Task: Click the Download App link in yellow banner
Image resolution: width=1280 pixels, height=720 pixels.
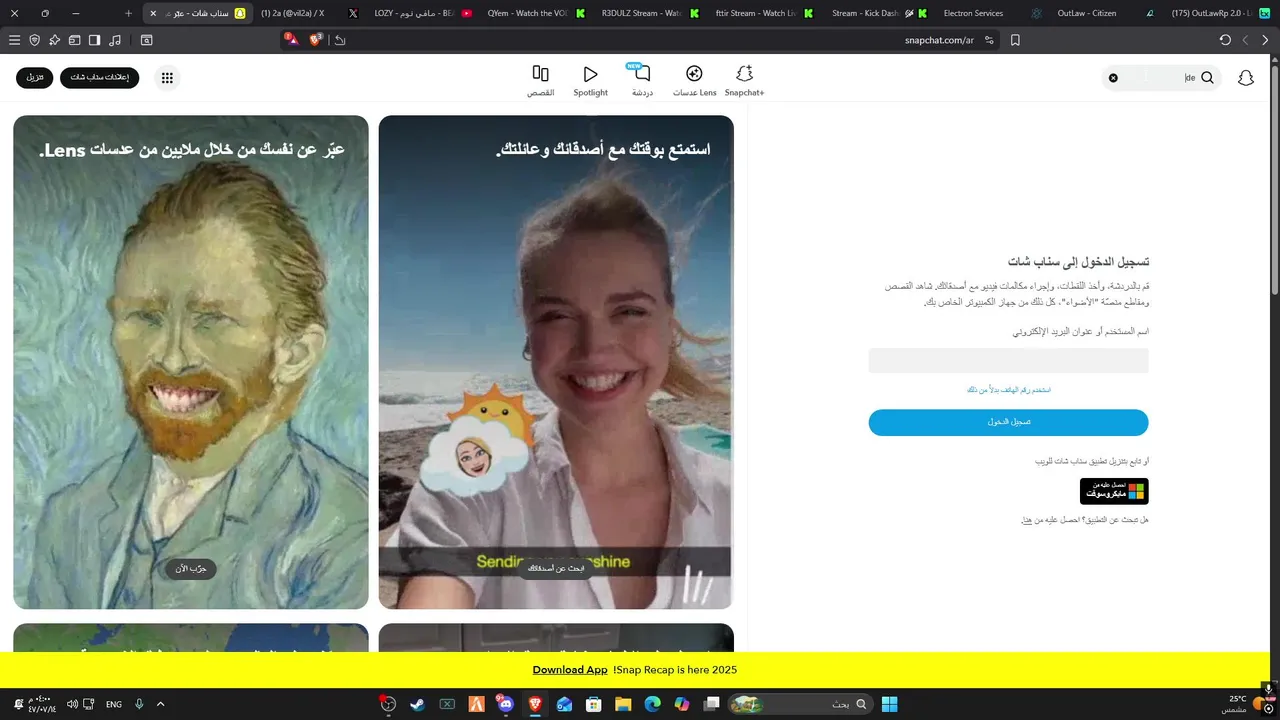Action: pyautogui.click(x=570, y=670)
